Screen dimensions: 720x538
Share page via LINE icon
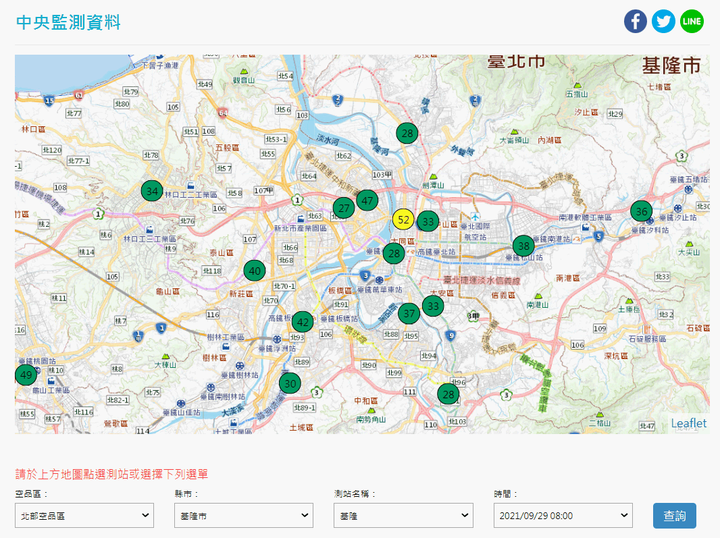(x=692, y=21)
